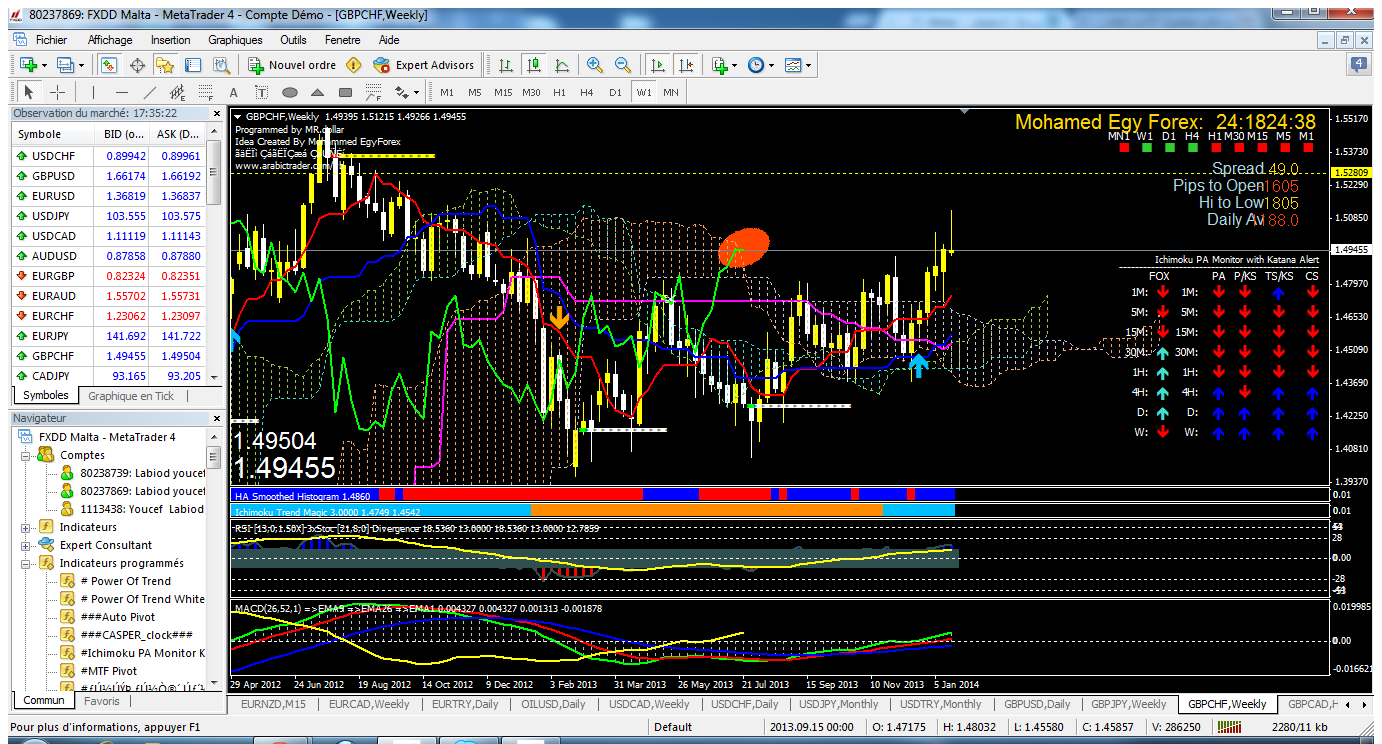1382x744 pixels.
Task: Open the Outils menu
Action: click(x=293, y=40)
